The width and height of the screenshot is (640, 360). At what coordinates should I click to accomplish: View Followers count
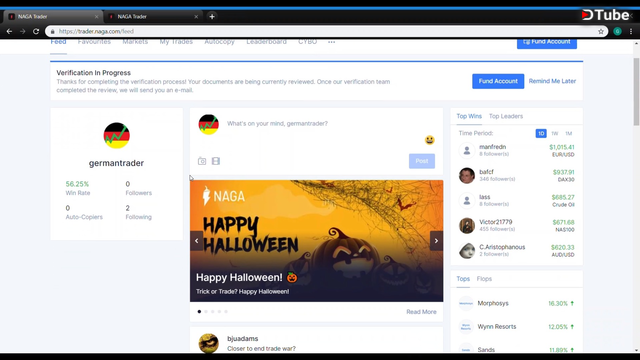[x=138, y=188]
